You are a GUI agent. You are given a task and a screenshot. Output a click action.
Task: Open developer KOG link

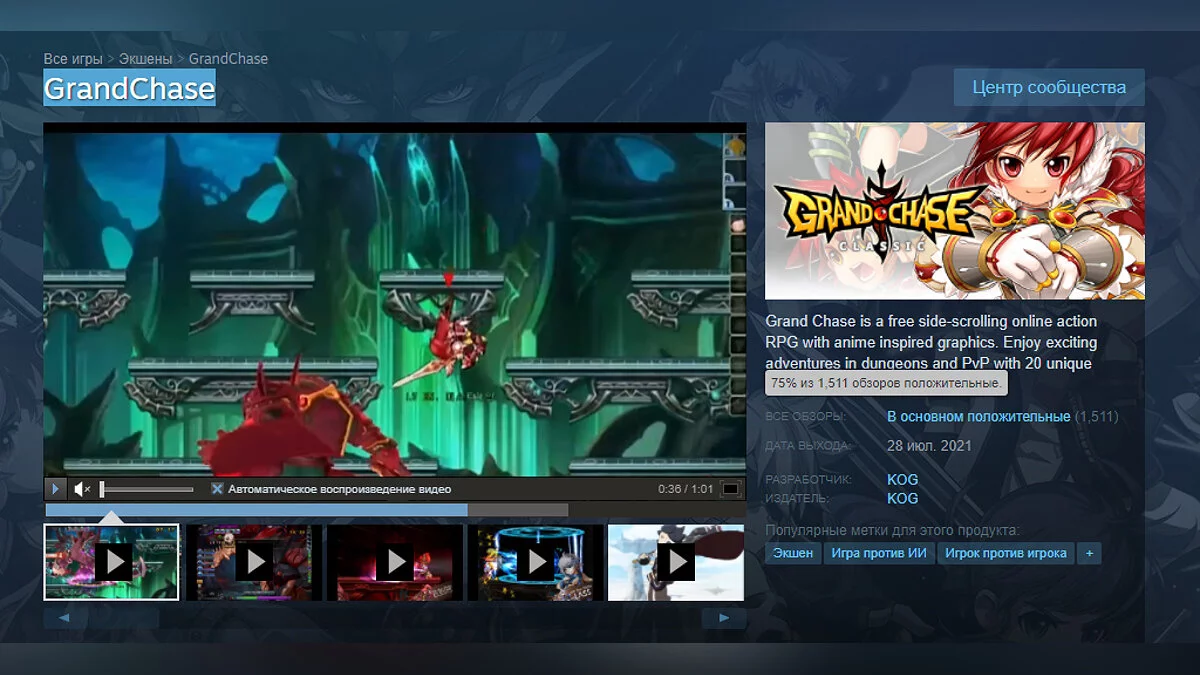pyautogui.click(x=902, y=480)
